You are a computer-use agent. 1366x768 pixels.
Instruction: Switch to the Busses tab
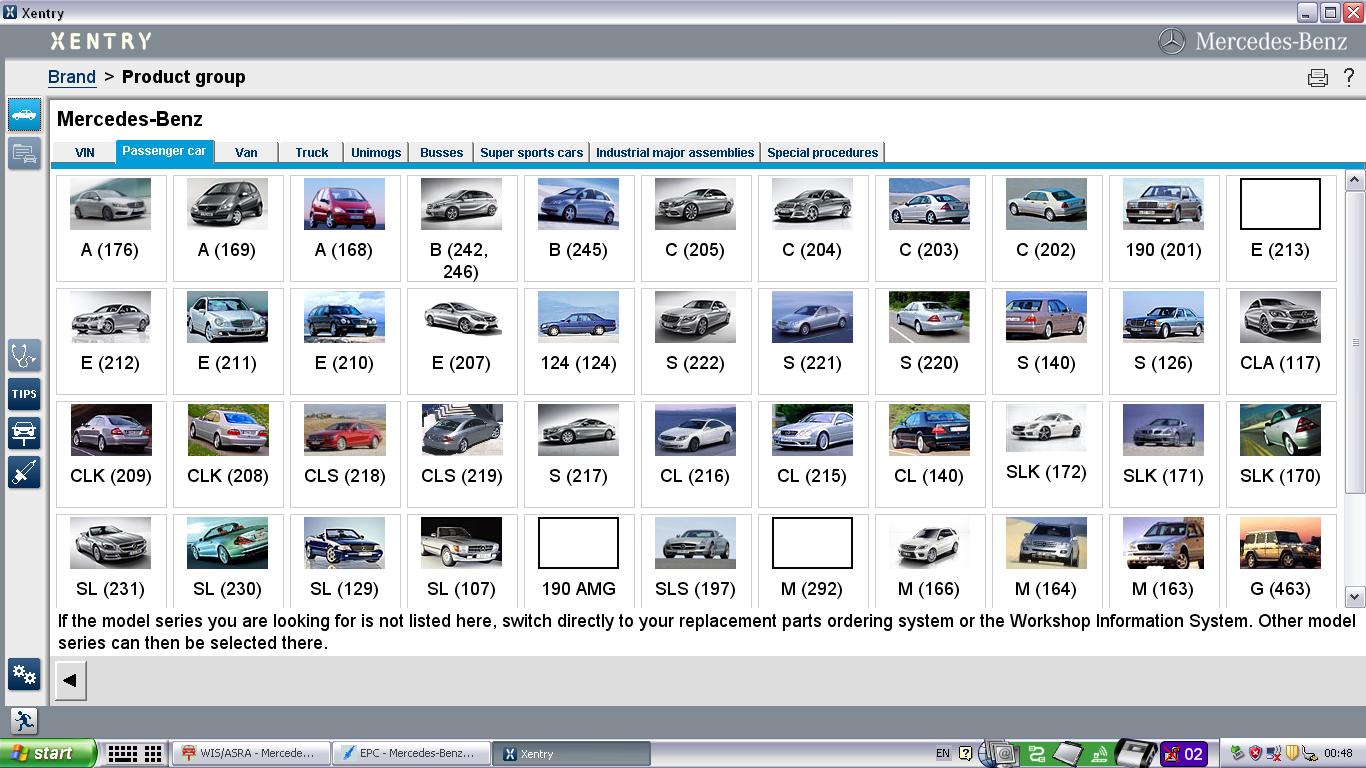coord(441,153)
